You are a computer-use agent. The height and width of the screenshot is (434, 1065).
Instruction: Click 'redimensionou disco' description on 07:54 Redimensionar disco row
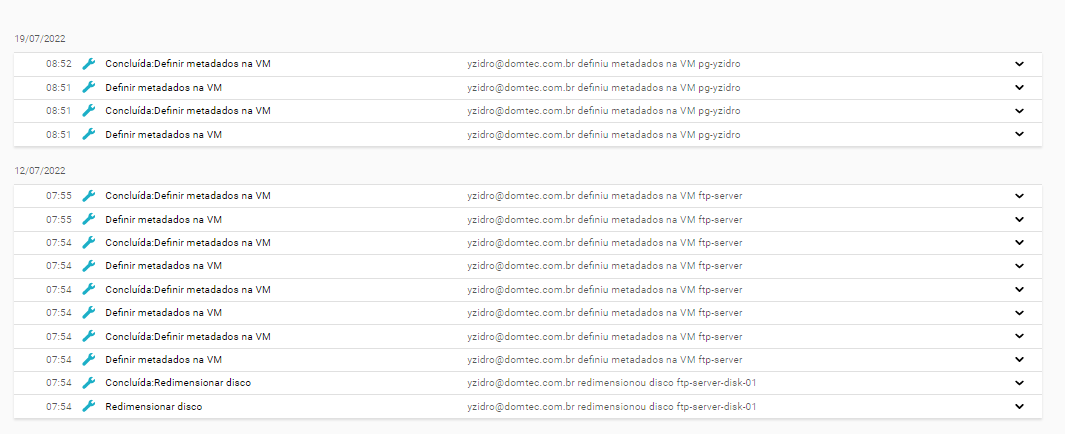point(611,407)
